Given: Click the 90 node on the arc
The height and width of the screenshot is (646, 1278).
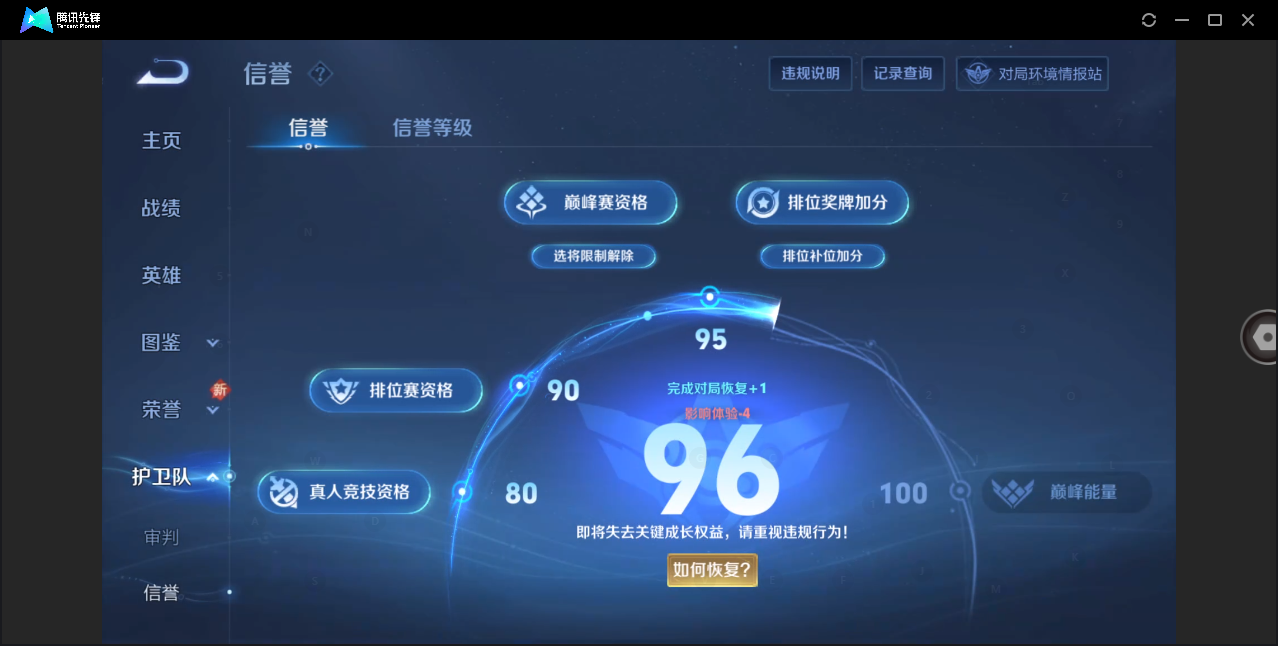Looking at the screenshot, I should click(x=519, y=385).
